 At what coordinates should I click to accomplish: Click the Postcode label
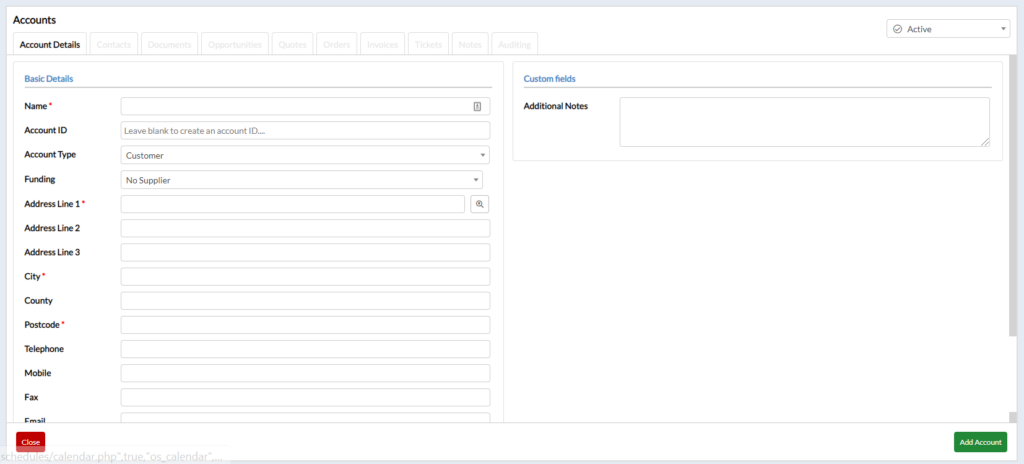tap(42, 324)
